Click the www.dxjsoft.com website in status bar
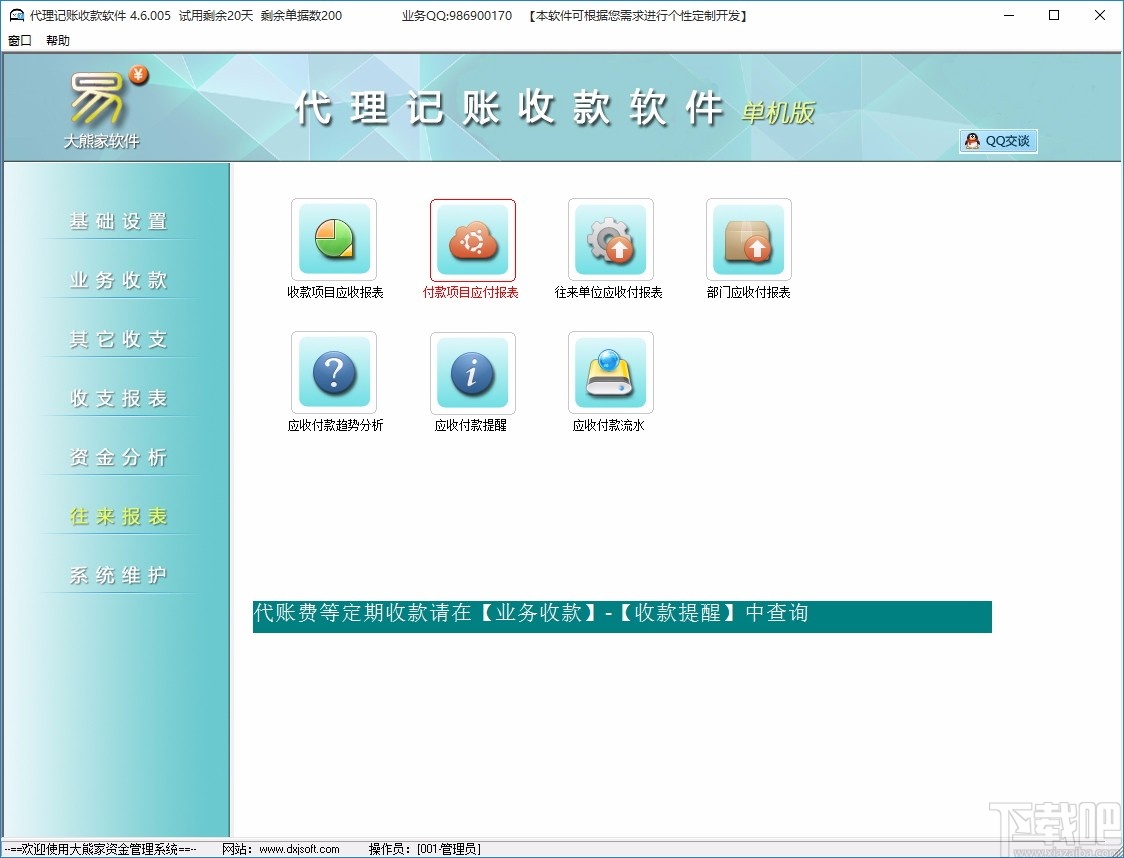 point(299,849)
